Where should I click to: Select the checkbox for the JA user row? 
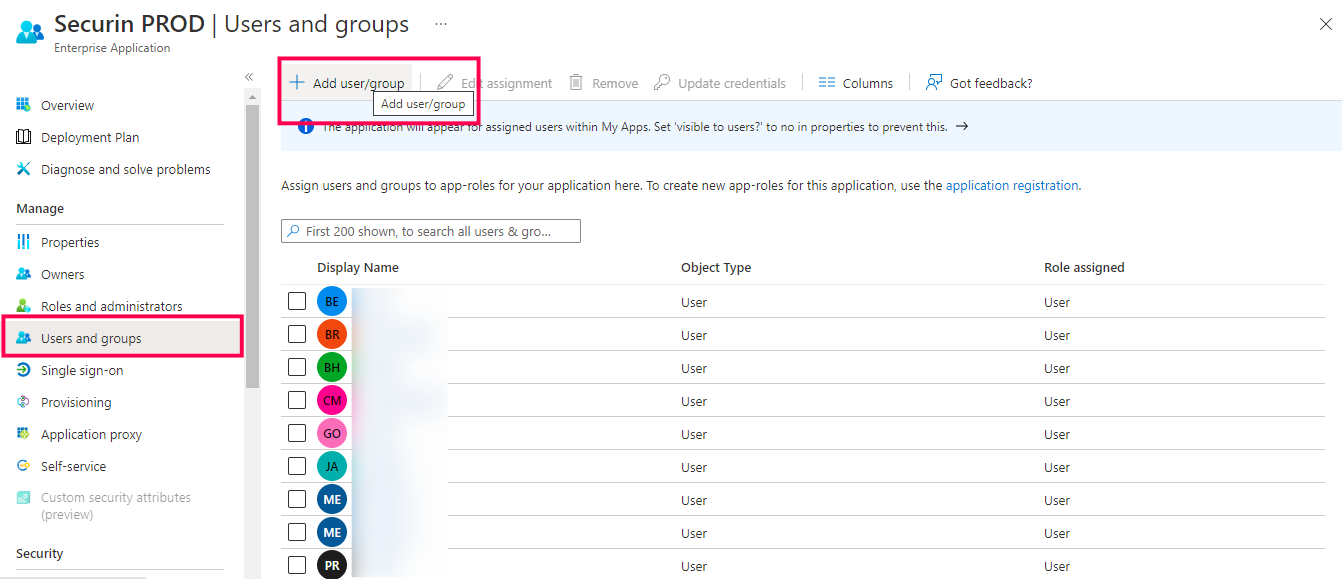(297, 466)
